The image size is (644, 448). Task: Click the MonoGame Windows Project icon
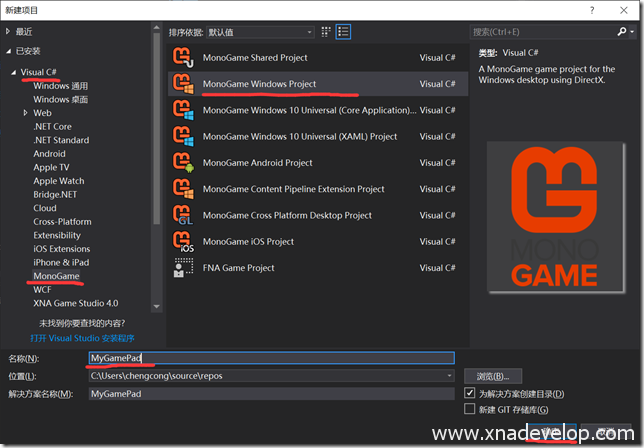[183, 84]
